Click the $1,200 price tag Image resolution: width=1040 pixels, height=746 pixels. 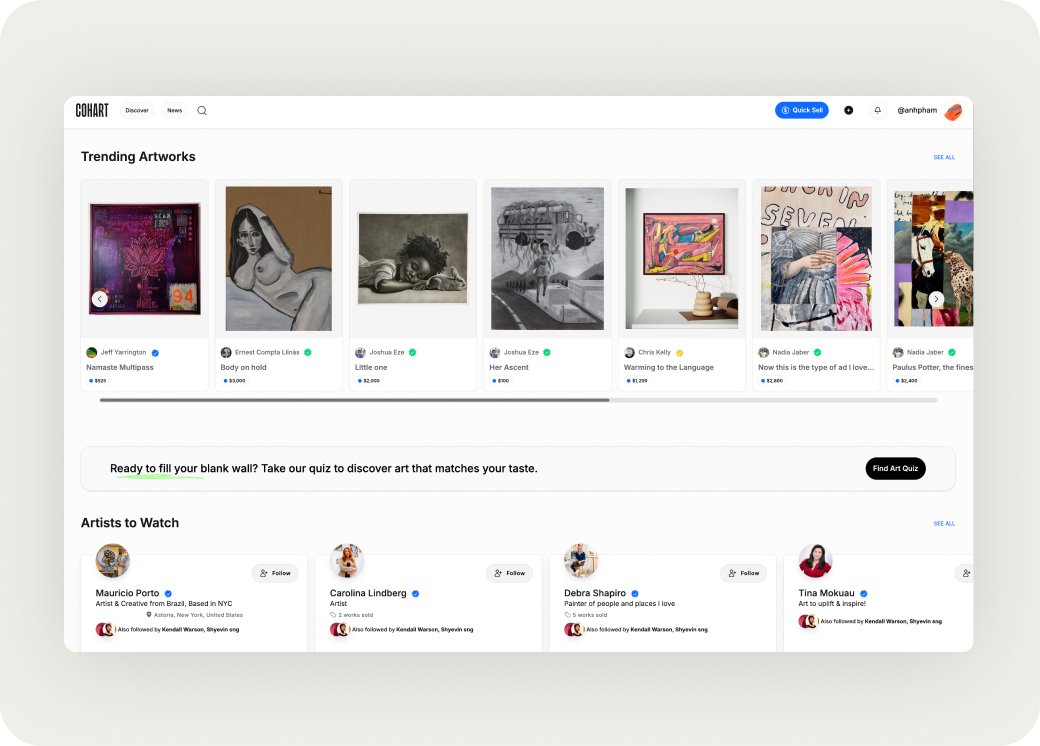tap(637, 381)
